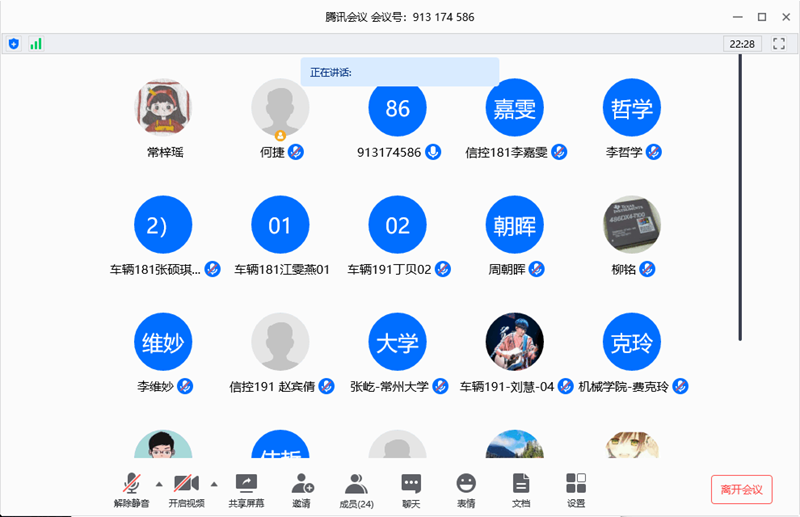This screenshot has height=517, width=800.
Task: Click the 正在讲话 speaking indicator bar
Action: point(399,72)
